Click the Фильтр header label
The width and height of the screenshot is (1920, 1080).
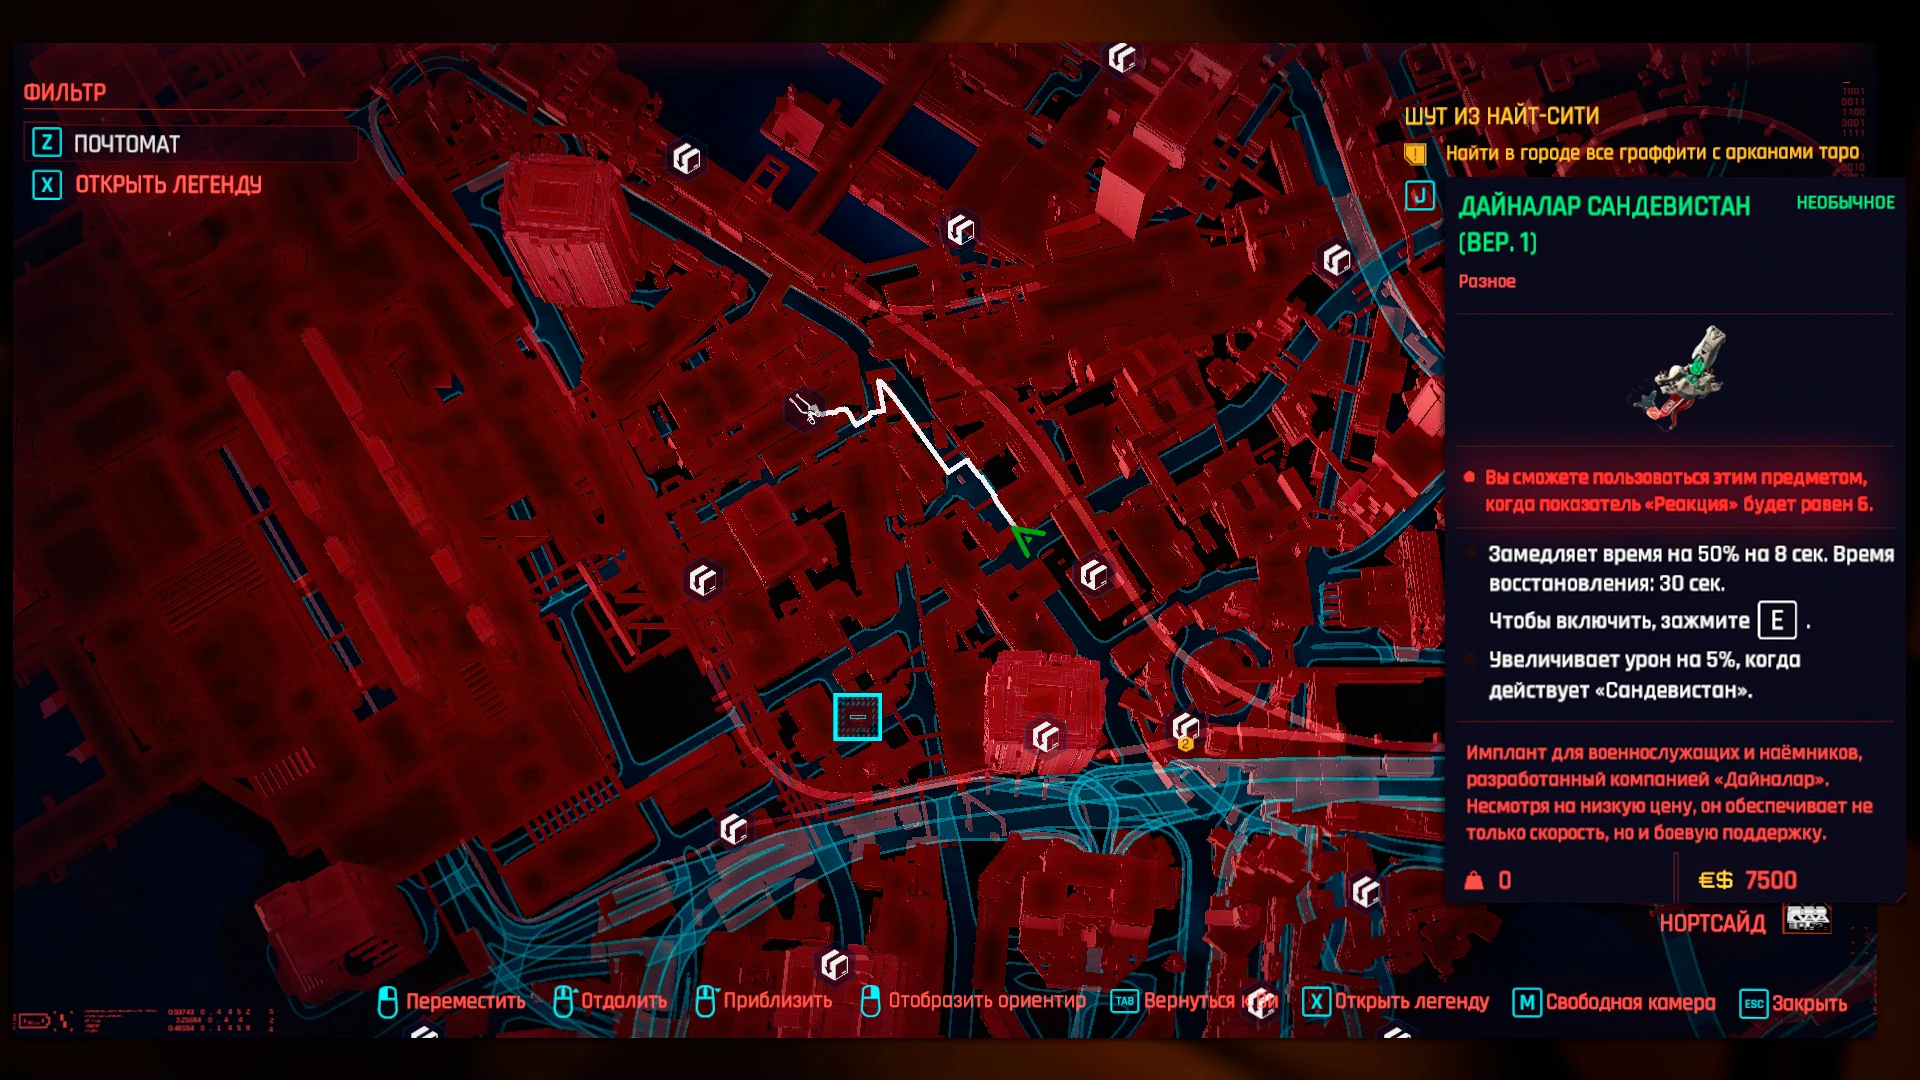pyautogui.click(x=65, y=93)
